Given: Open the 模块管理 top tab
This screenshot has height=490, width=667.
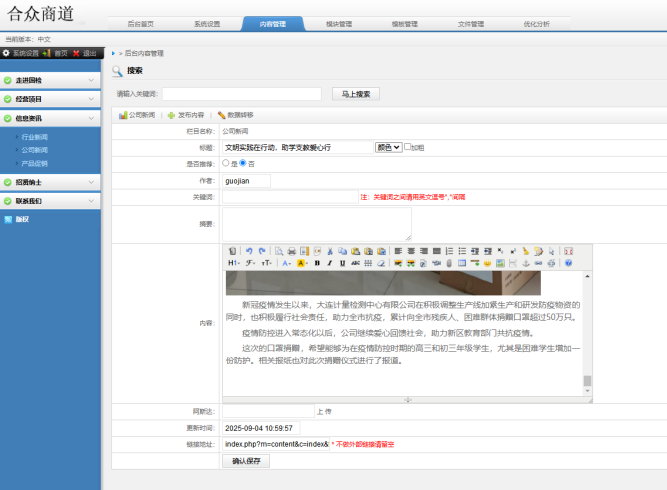Looking at the screenshot, I should point(338,23).
